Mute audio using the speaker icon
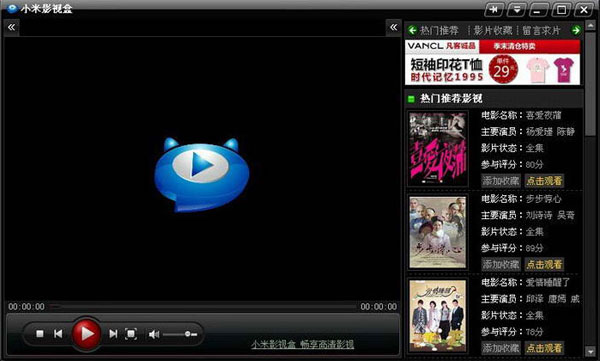The height and width of the screenshot is (361, 600). pos(154,335)
